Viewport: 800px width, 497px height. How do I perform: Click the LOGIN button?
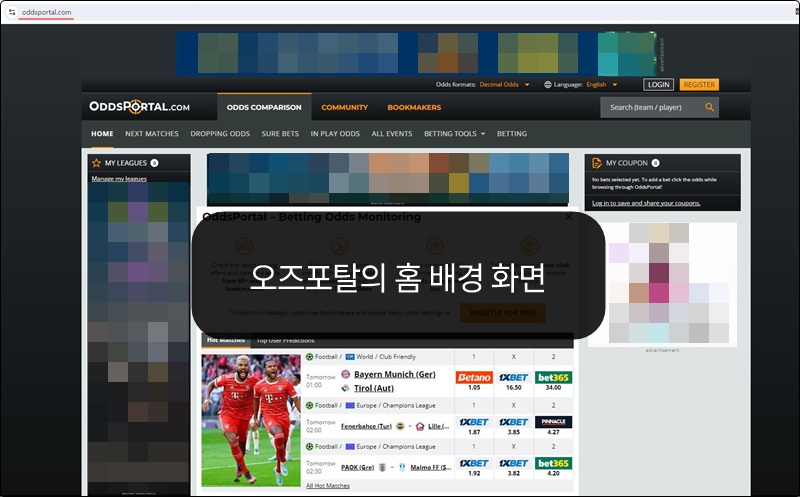(x=658, y=85)
